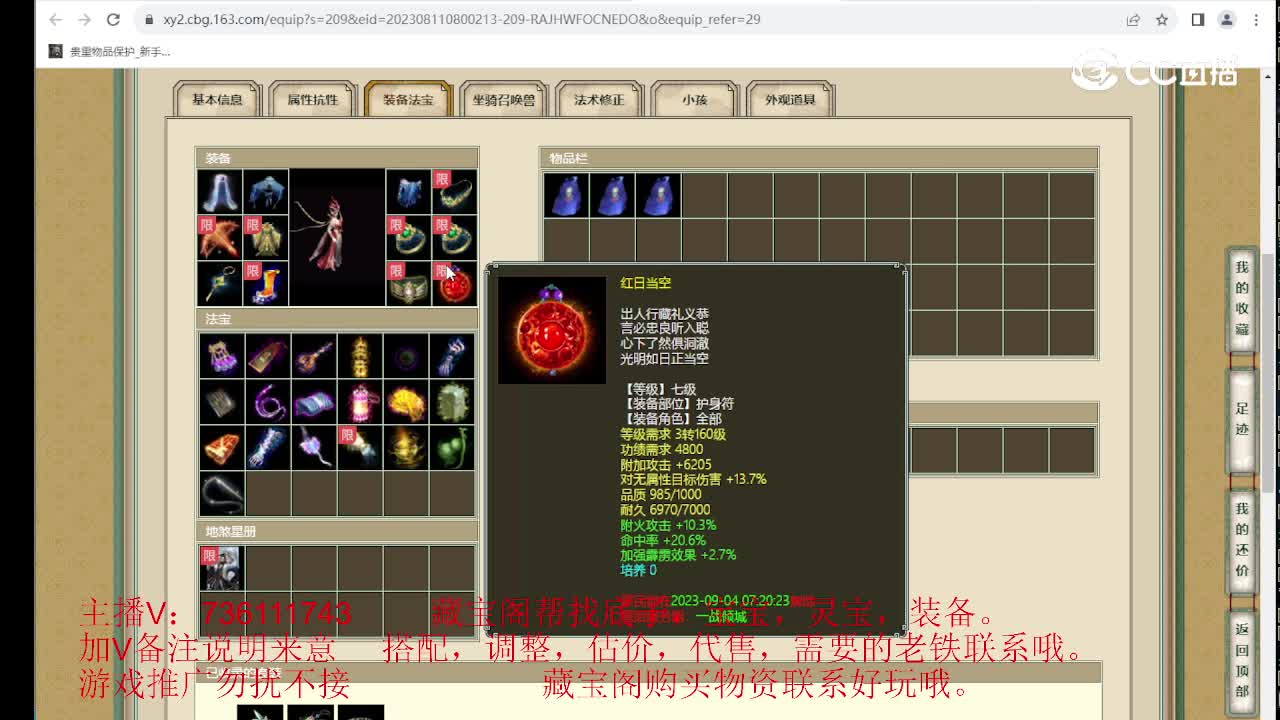This screenshot has height=720, width=1280.
Task: Switch to the 外观道具 tab
Action: click(790, 99)
